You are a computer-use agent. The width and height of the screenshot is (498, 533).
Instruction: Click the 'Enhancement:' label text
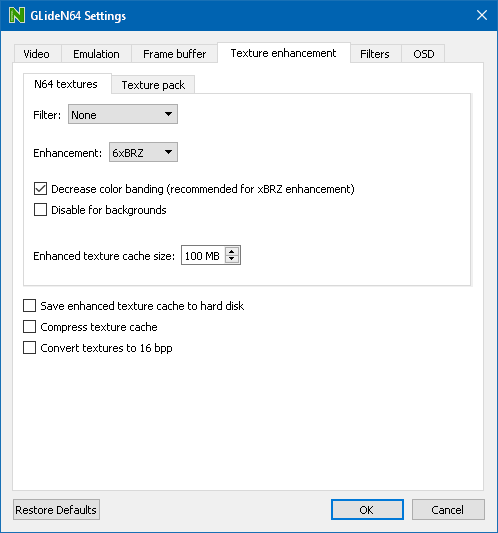tap(67, 153)
